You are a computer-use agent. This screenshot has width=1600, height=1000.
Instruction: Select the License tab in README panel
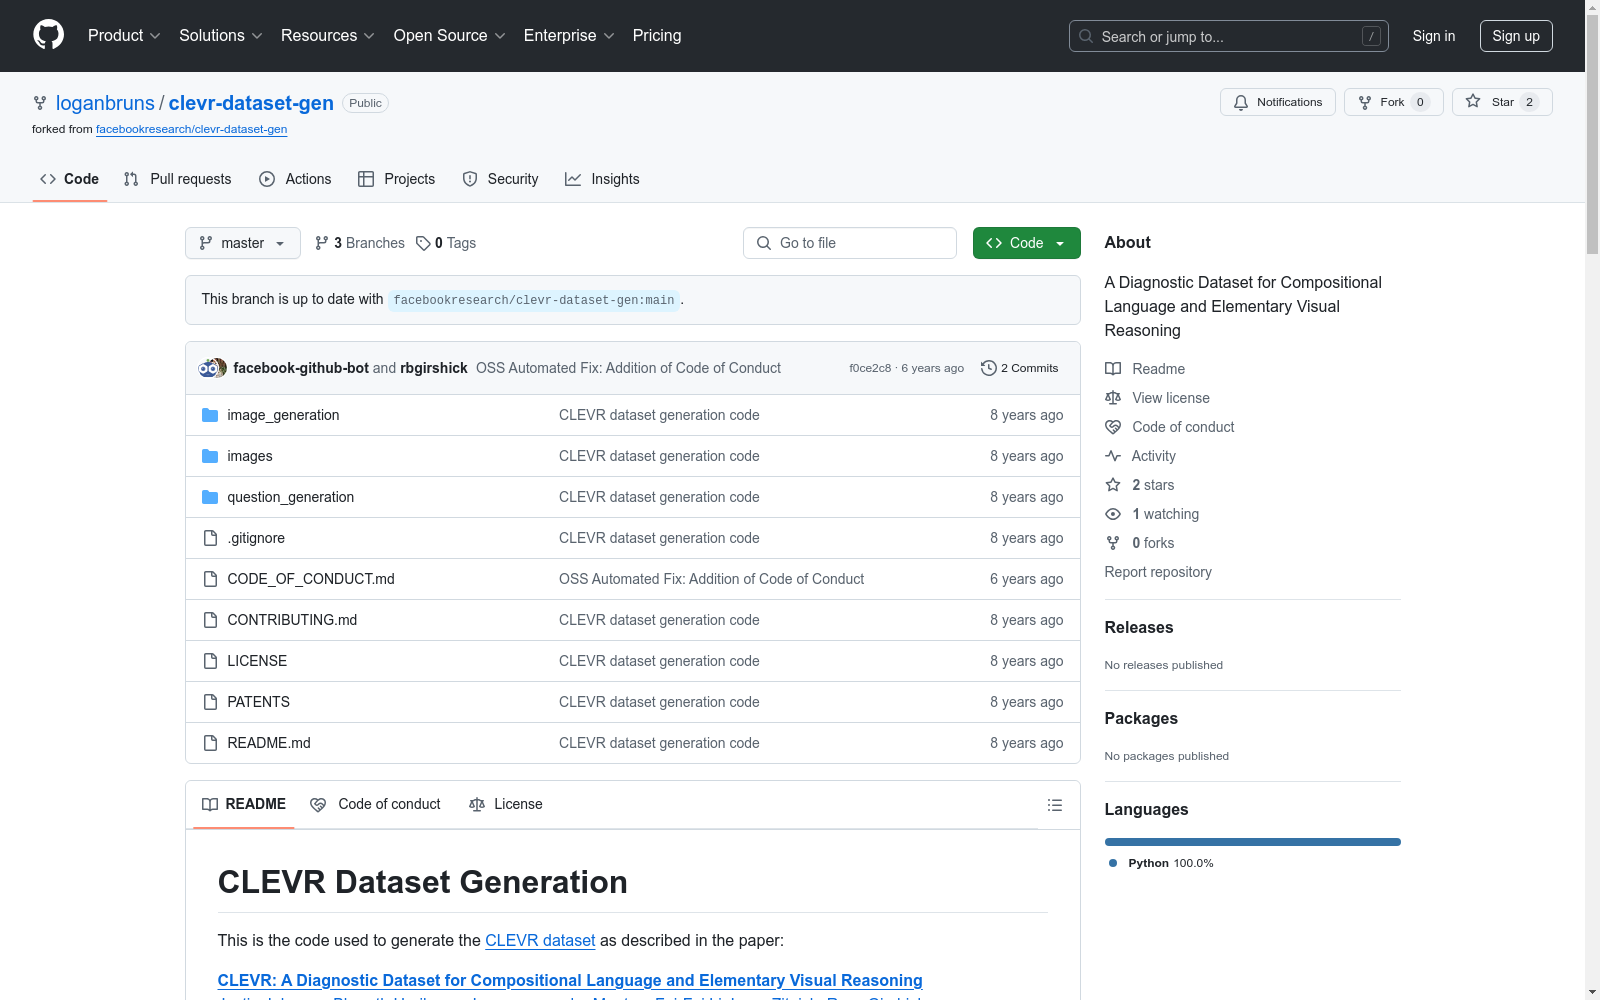click(x=506, y=804)
